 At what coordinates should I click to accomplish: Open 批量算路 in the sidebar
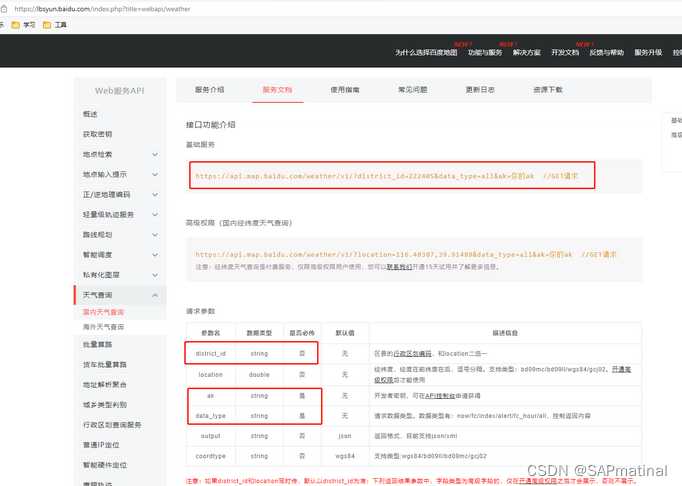point(120,344)
